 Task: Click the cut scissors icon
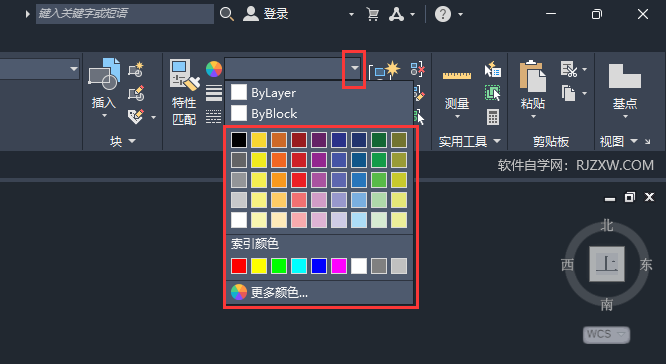(569, 69)
